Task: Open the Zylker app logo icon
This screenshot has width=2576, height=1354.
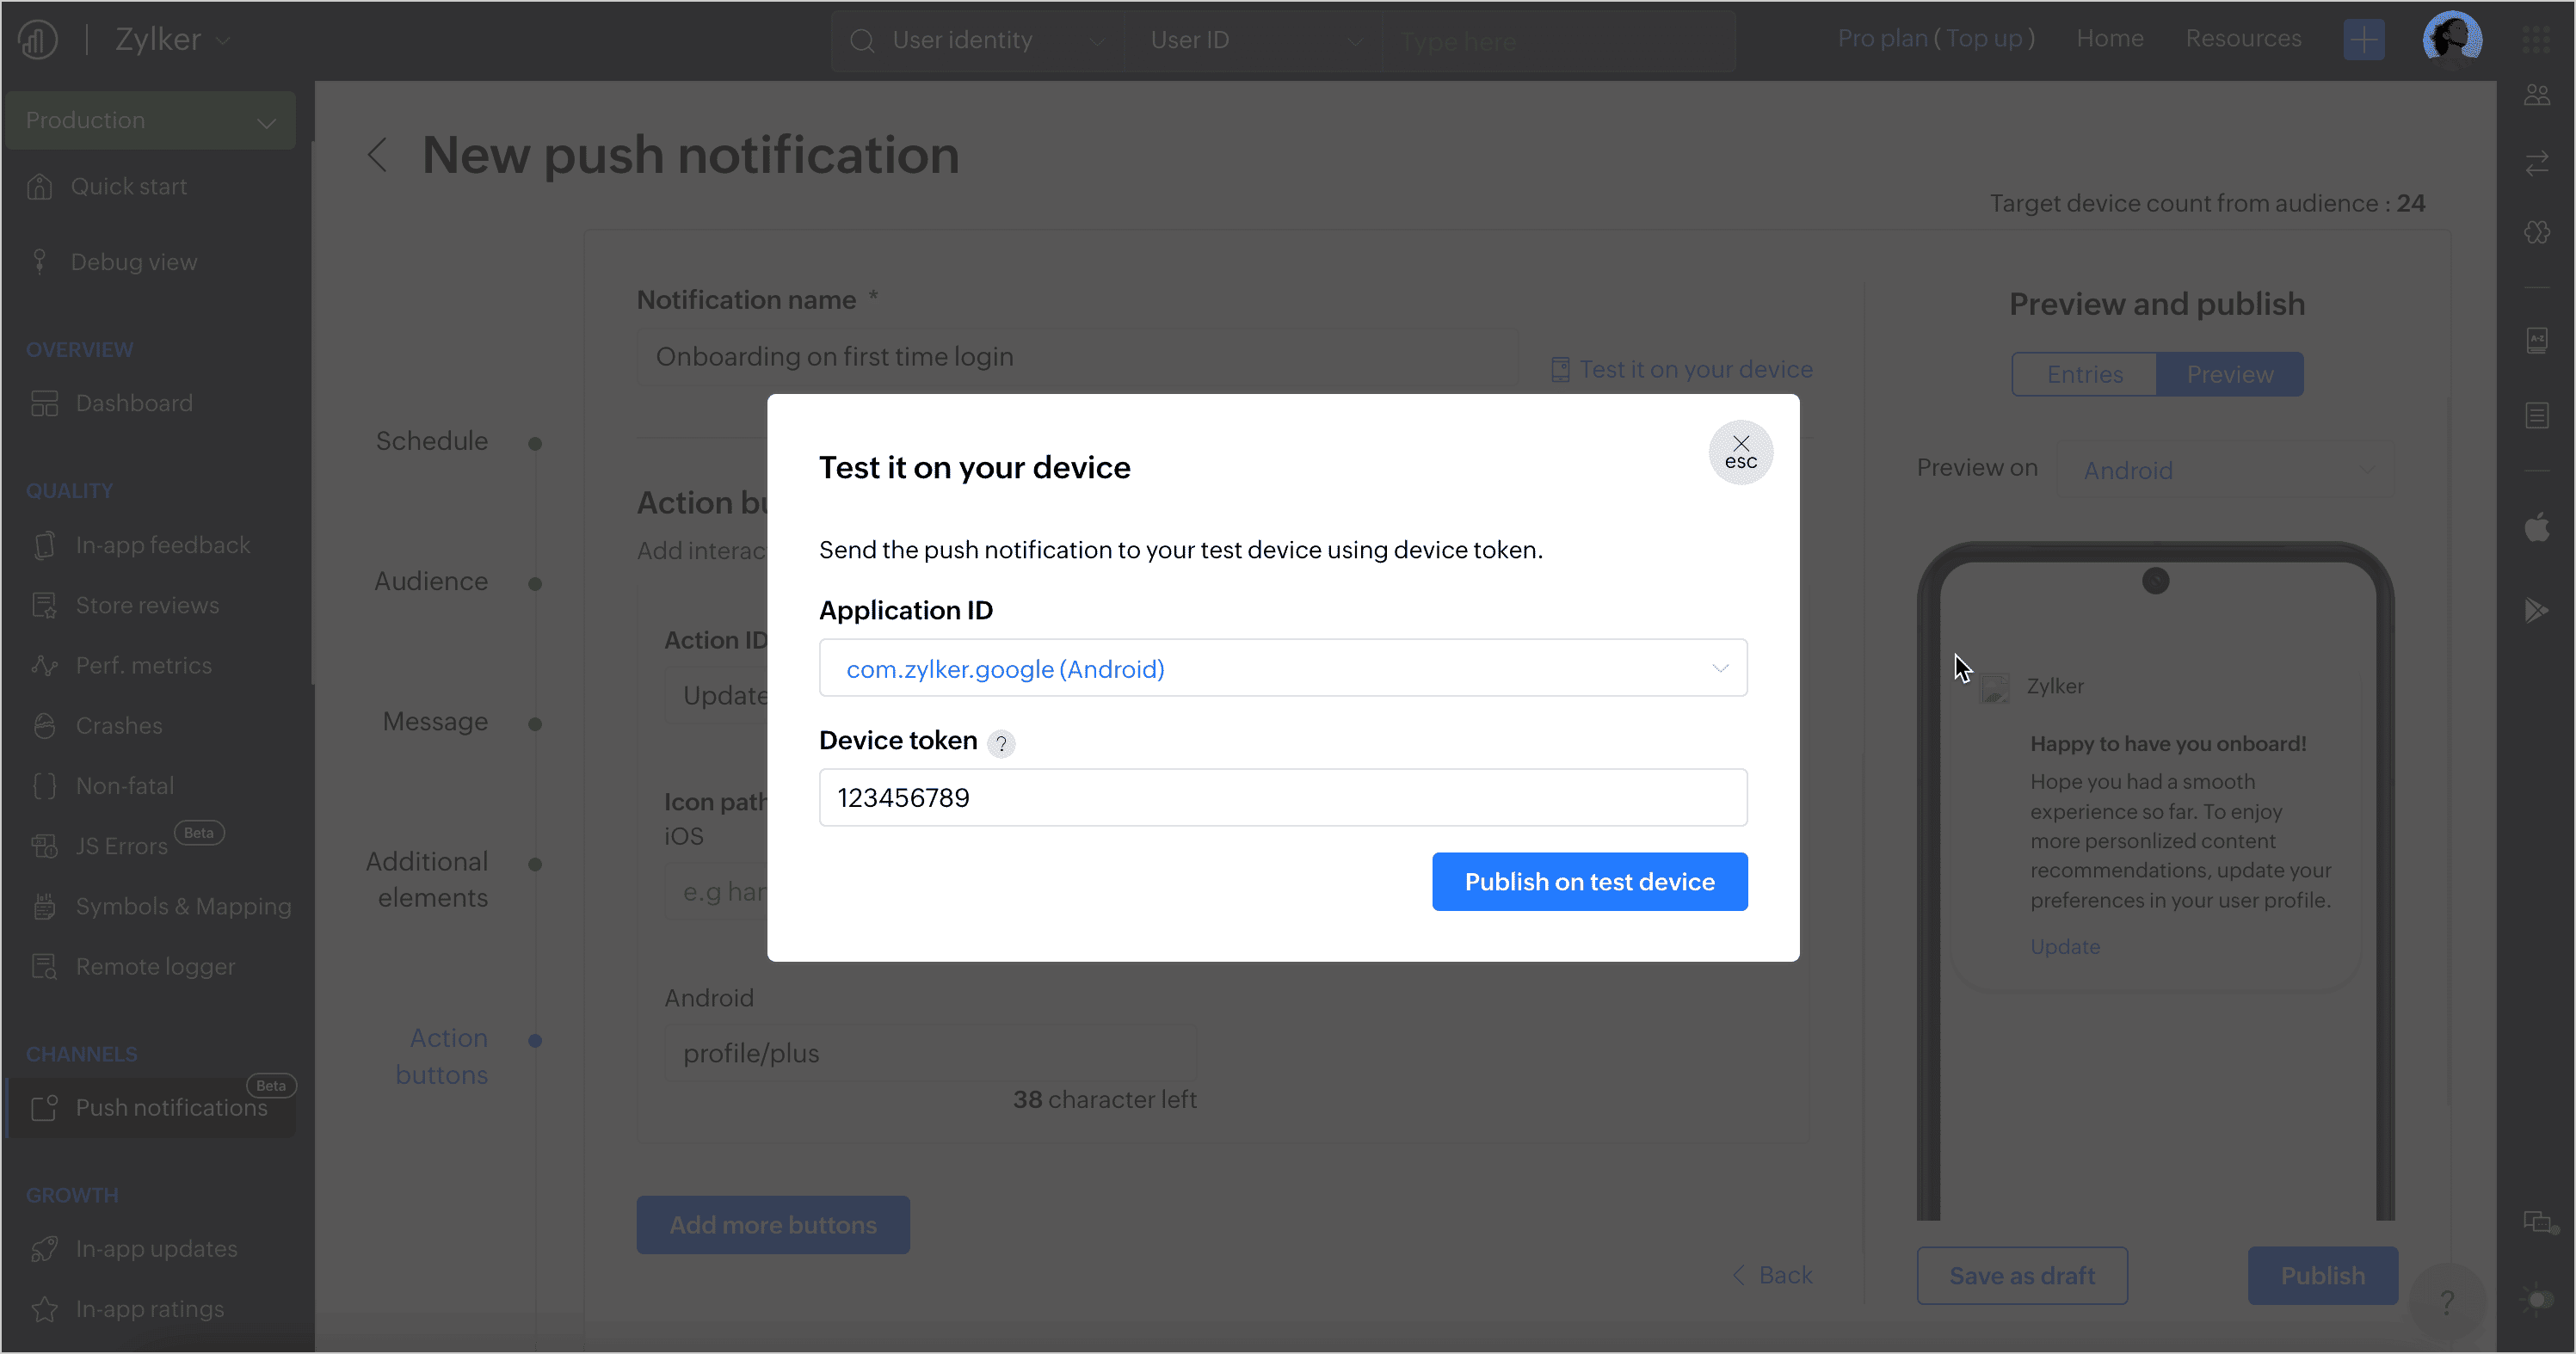Action: pyautogui.click(x=37, y=40)
